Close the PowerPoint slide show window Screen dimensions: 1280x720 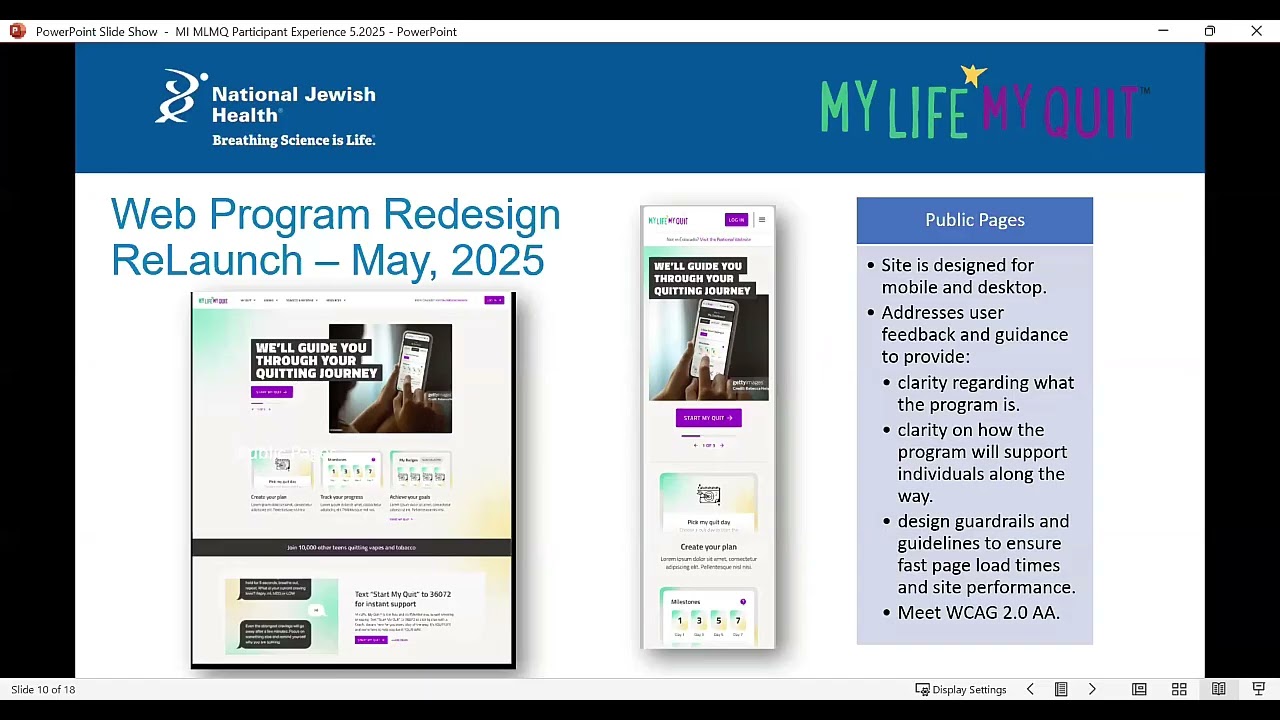click(1256, 31)
